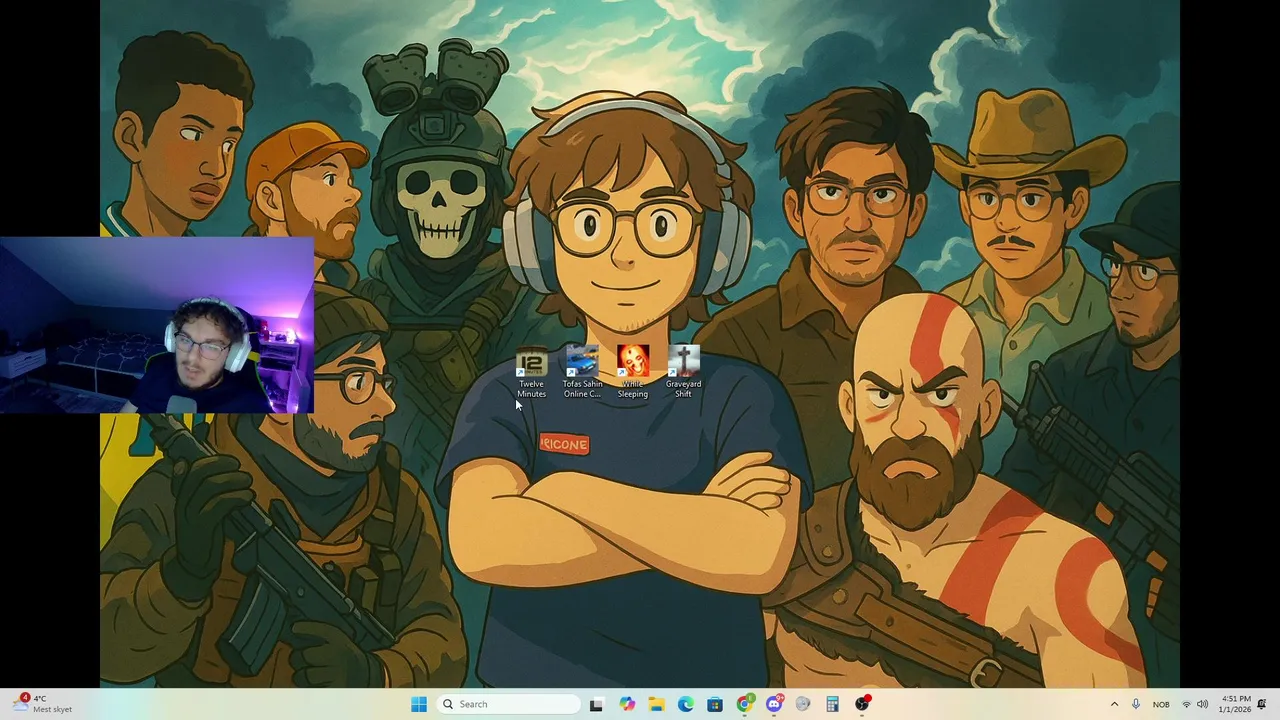This screenshot has height=720, width=1280.
Task: Open the weather widget showing 4°C
Action: 43,704
